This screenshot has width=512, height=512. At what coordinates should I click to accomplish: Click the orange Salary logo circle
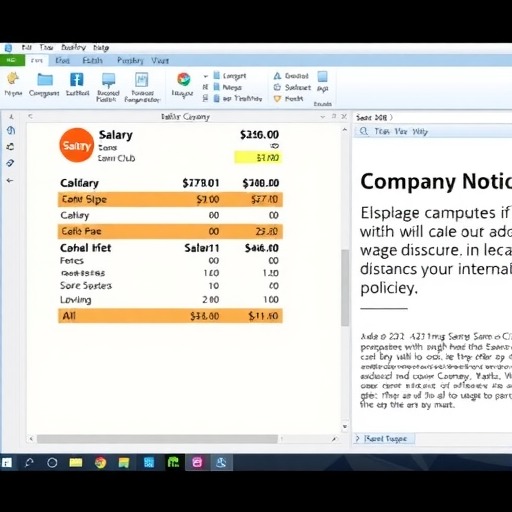tap(77, 145)
